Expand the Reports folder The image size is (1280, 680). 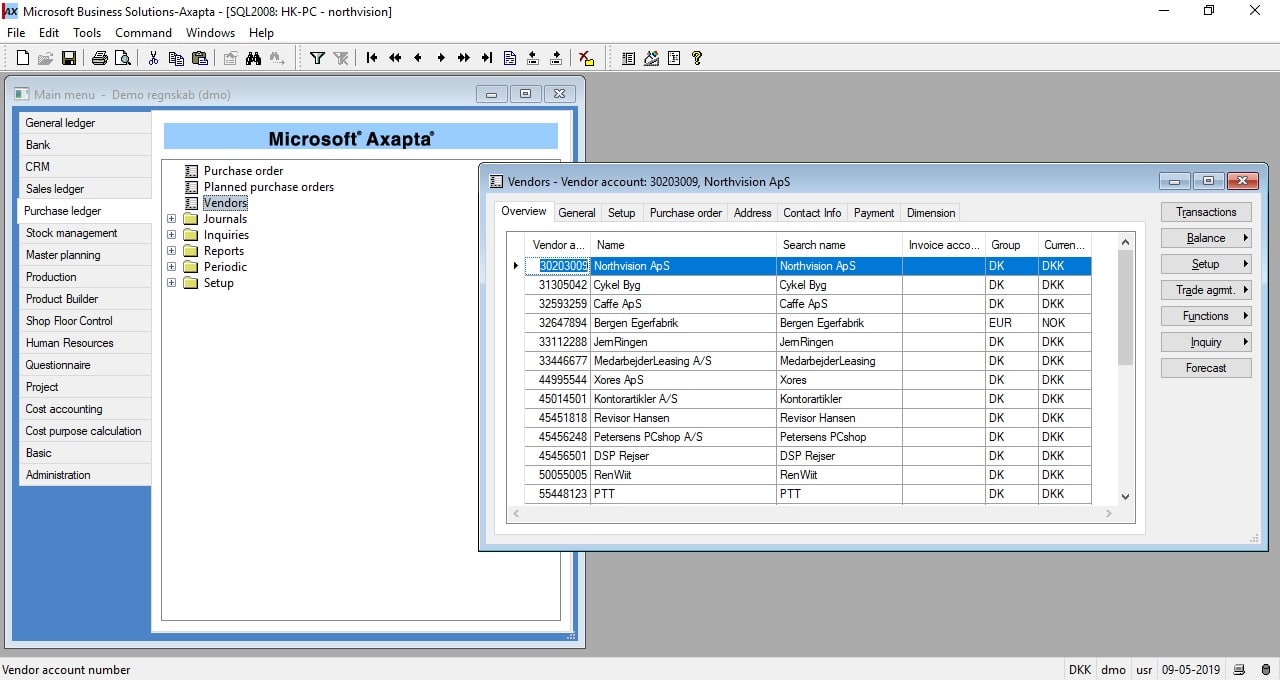point(171,251)
